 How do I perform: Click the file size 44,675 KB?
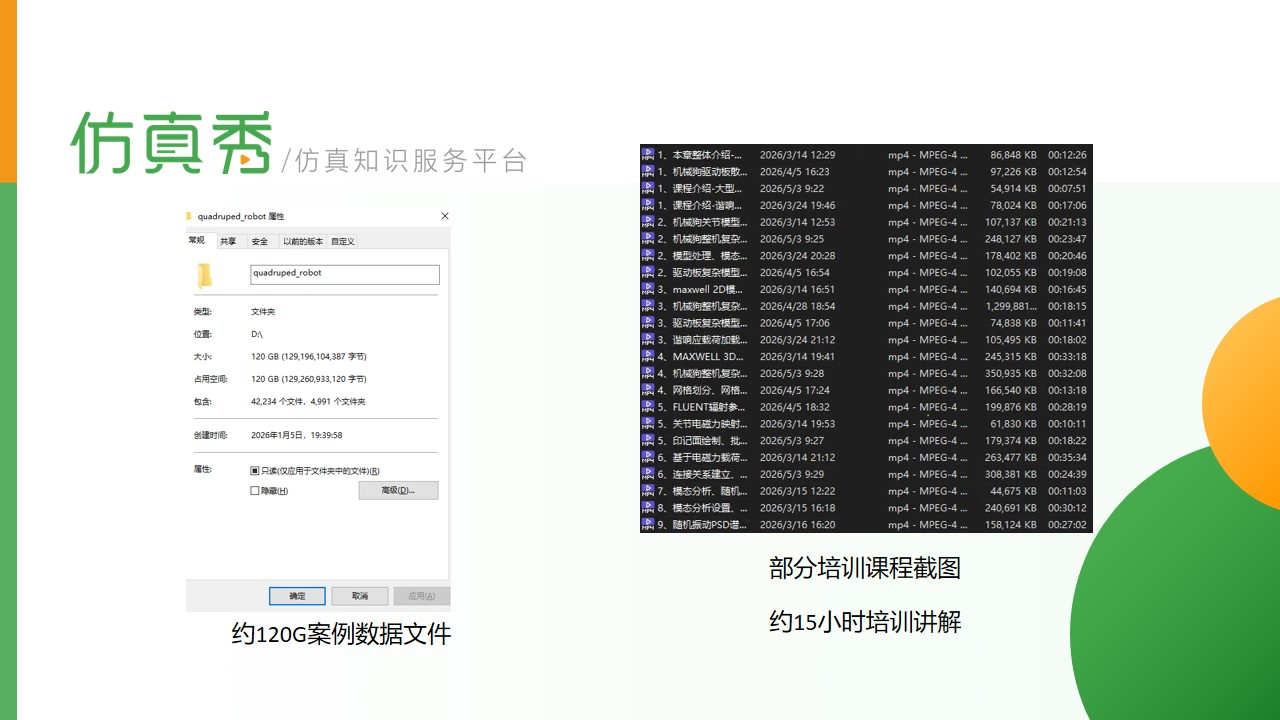pyautogui.click(x=1012, y=491)
